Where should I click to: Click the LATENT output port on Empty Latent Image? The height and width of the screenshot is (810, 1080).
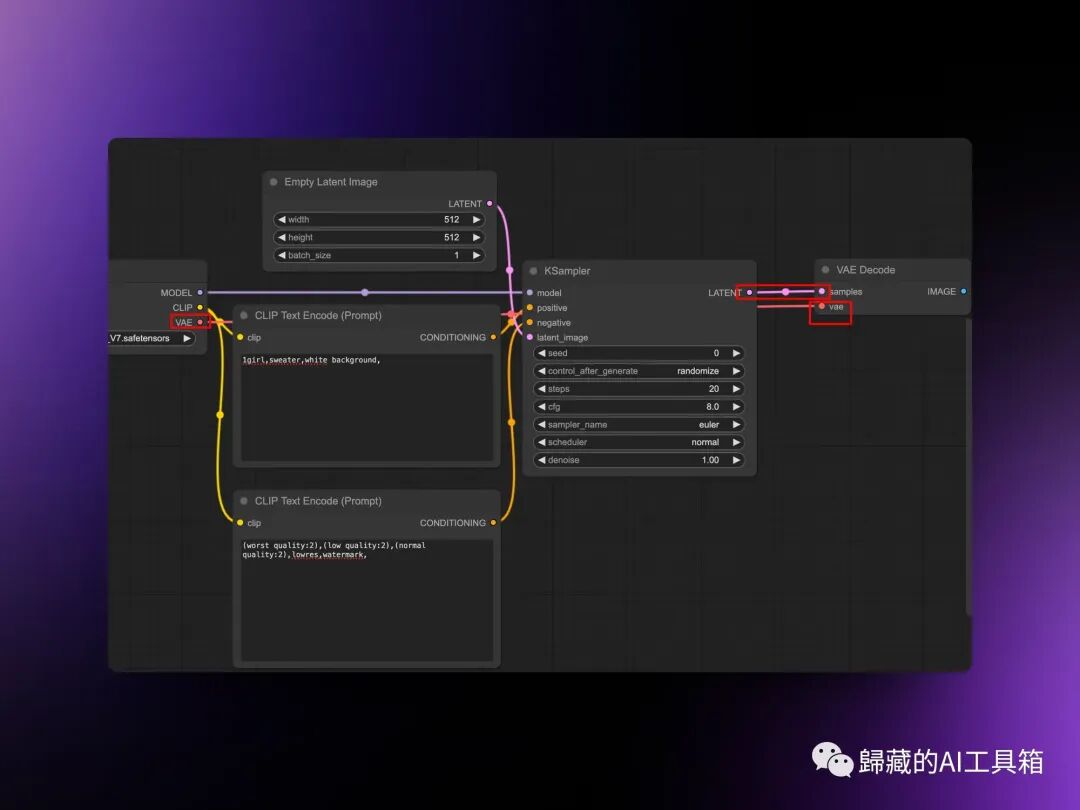pos(490,204)
